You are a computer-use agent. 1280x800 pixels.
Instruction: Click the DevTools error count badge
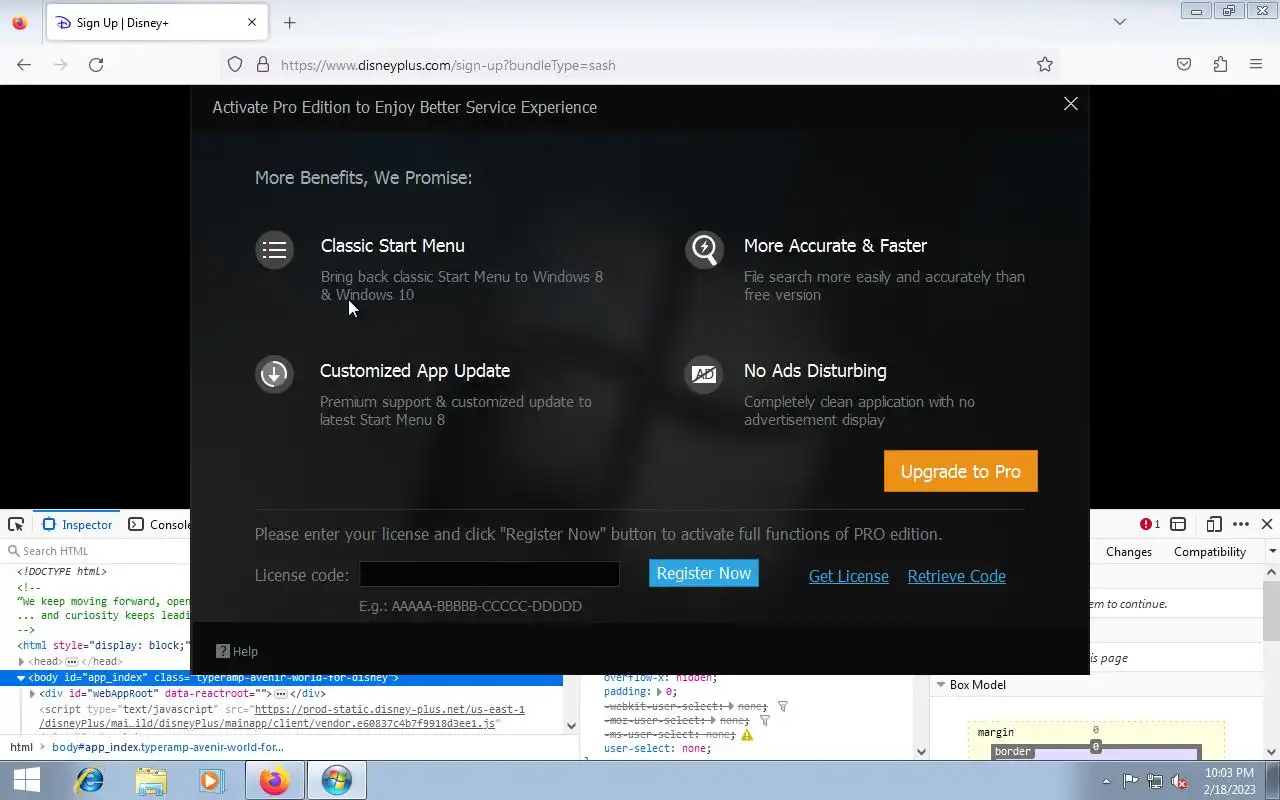tap(1150, 524)
